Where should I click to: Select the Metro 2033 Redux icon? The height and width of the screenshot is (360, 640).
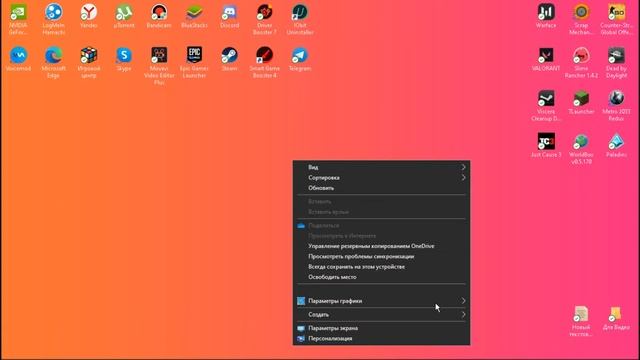click(616, 99)
